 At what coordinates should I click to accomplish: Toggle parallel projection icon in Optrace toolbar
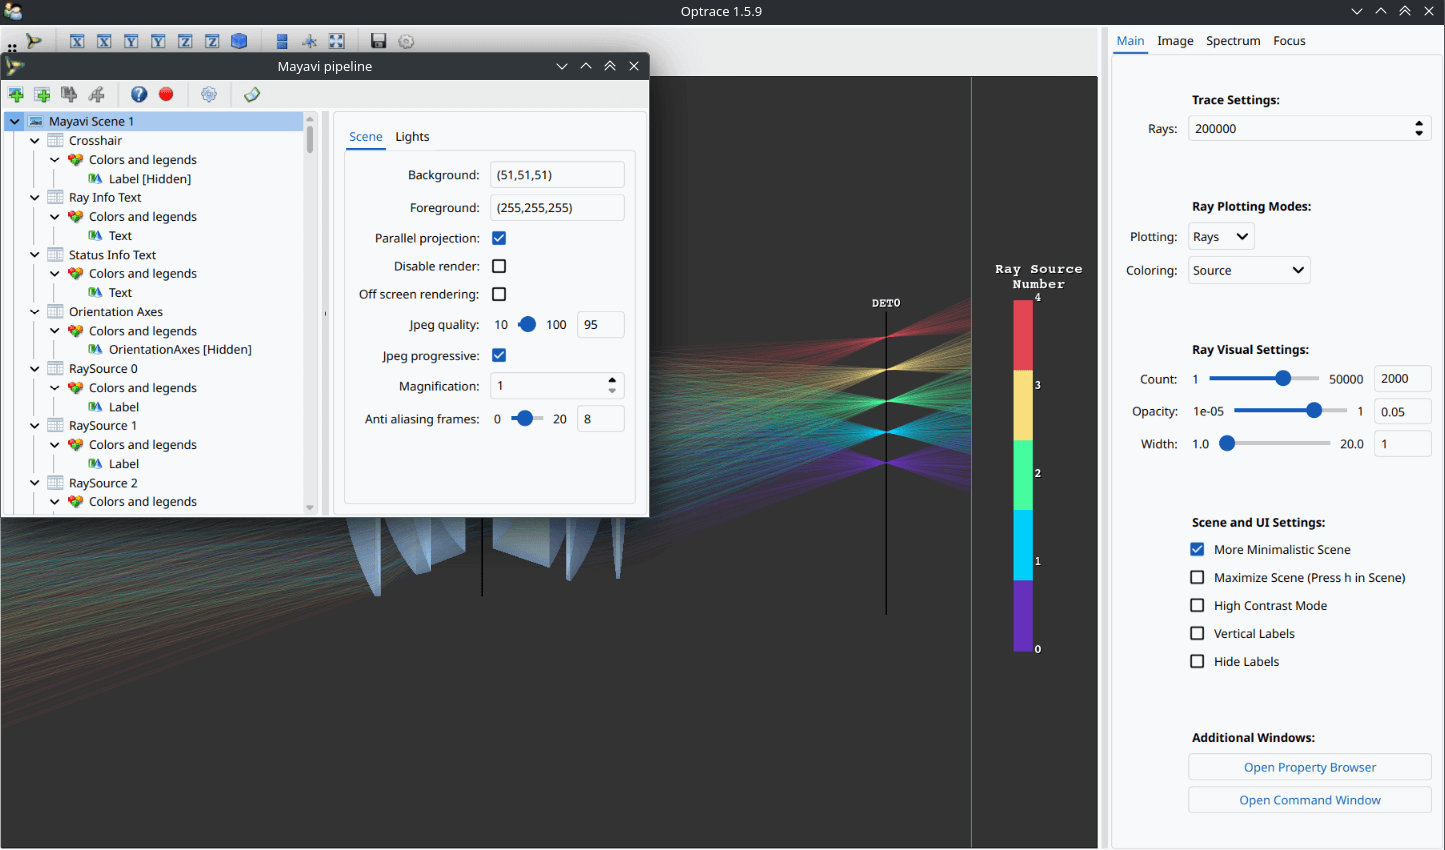[x=282, y=41]
